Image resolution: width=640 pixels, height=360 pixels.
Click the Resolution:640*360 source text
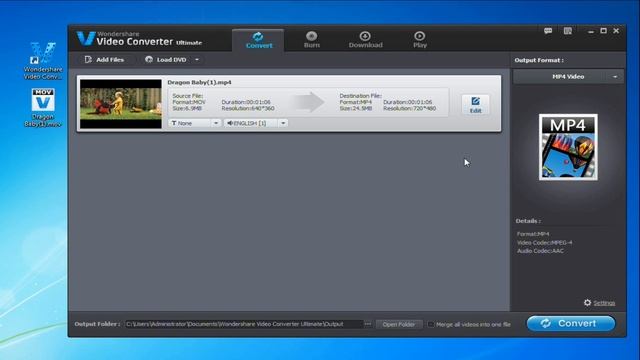pos(248,109)
